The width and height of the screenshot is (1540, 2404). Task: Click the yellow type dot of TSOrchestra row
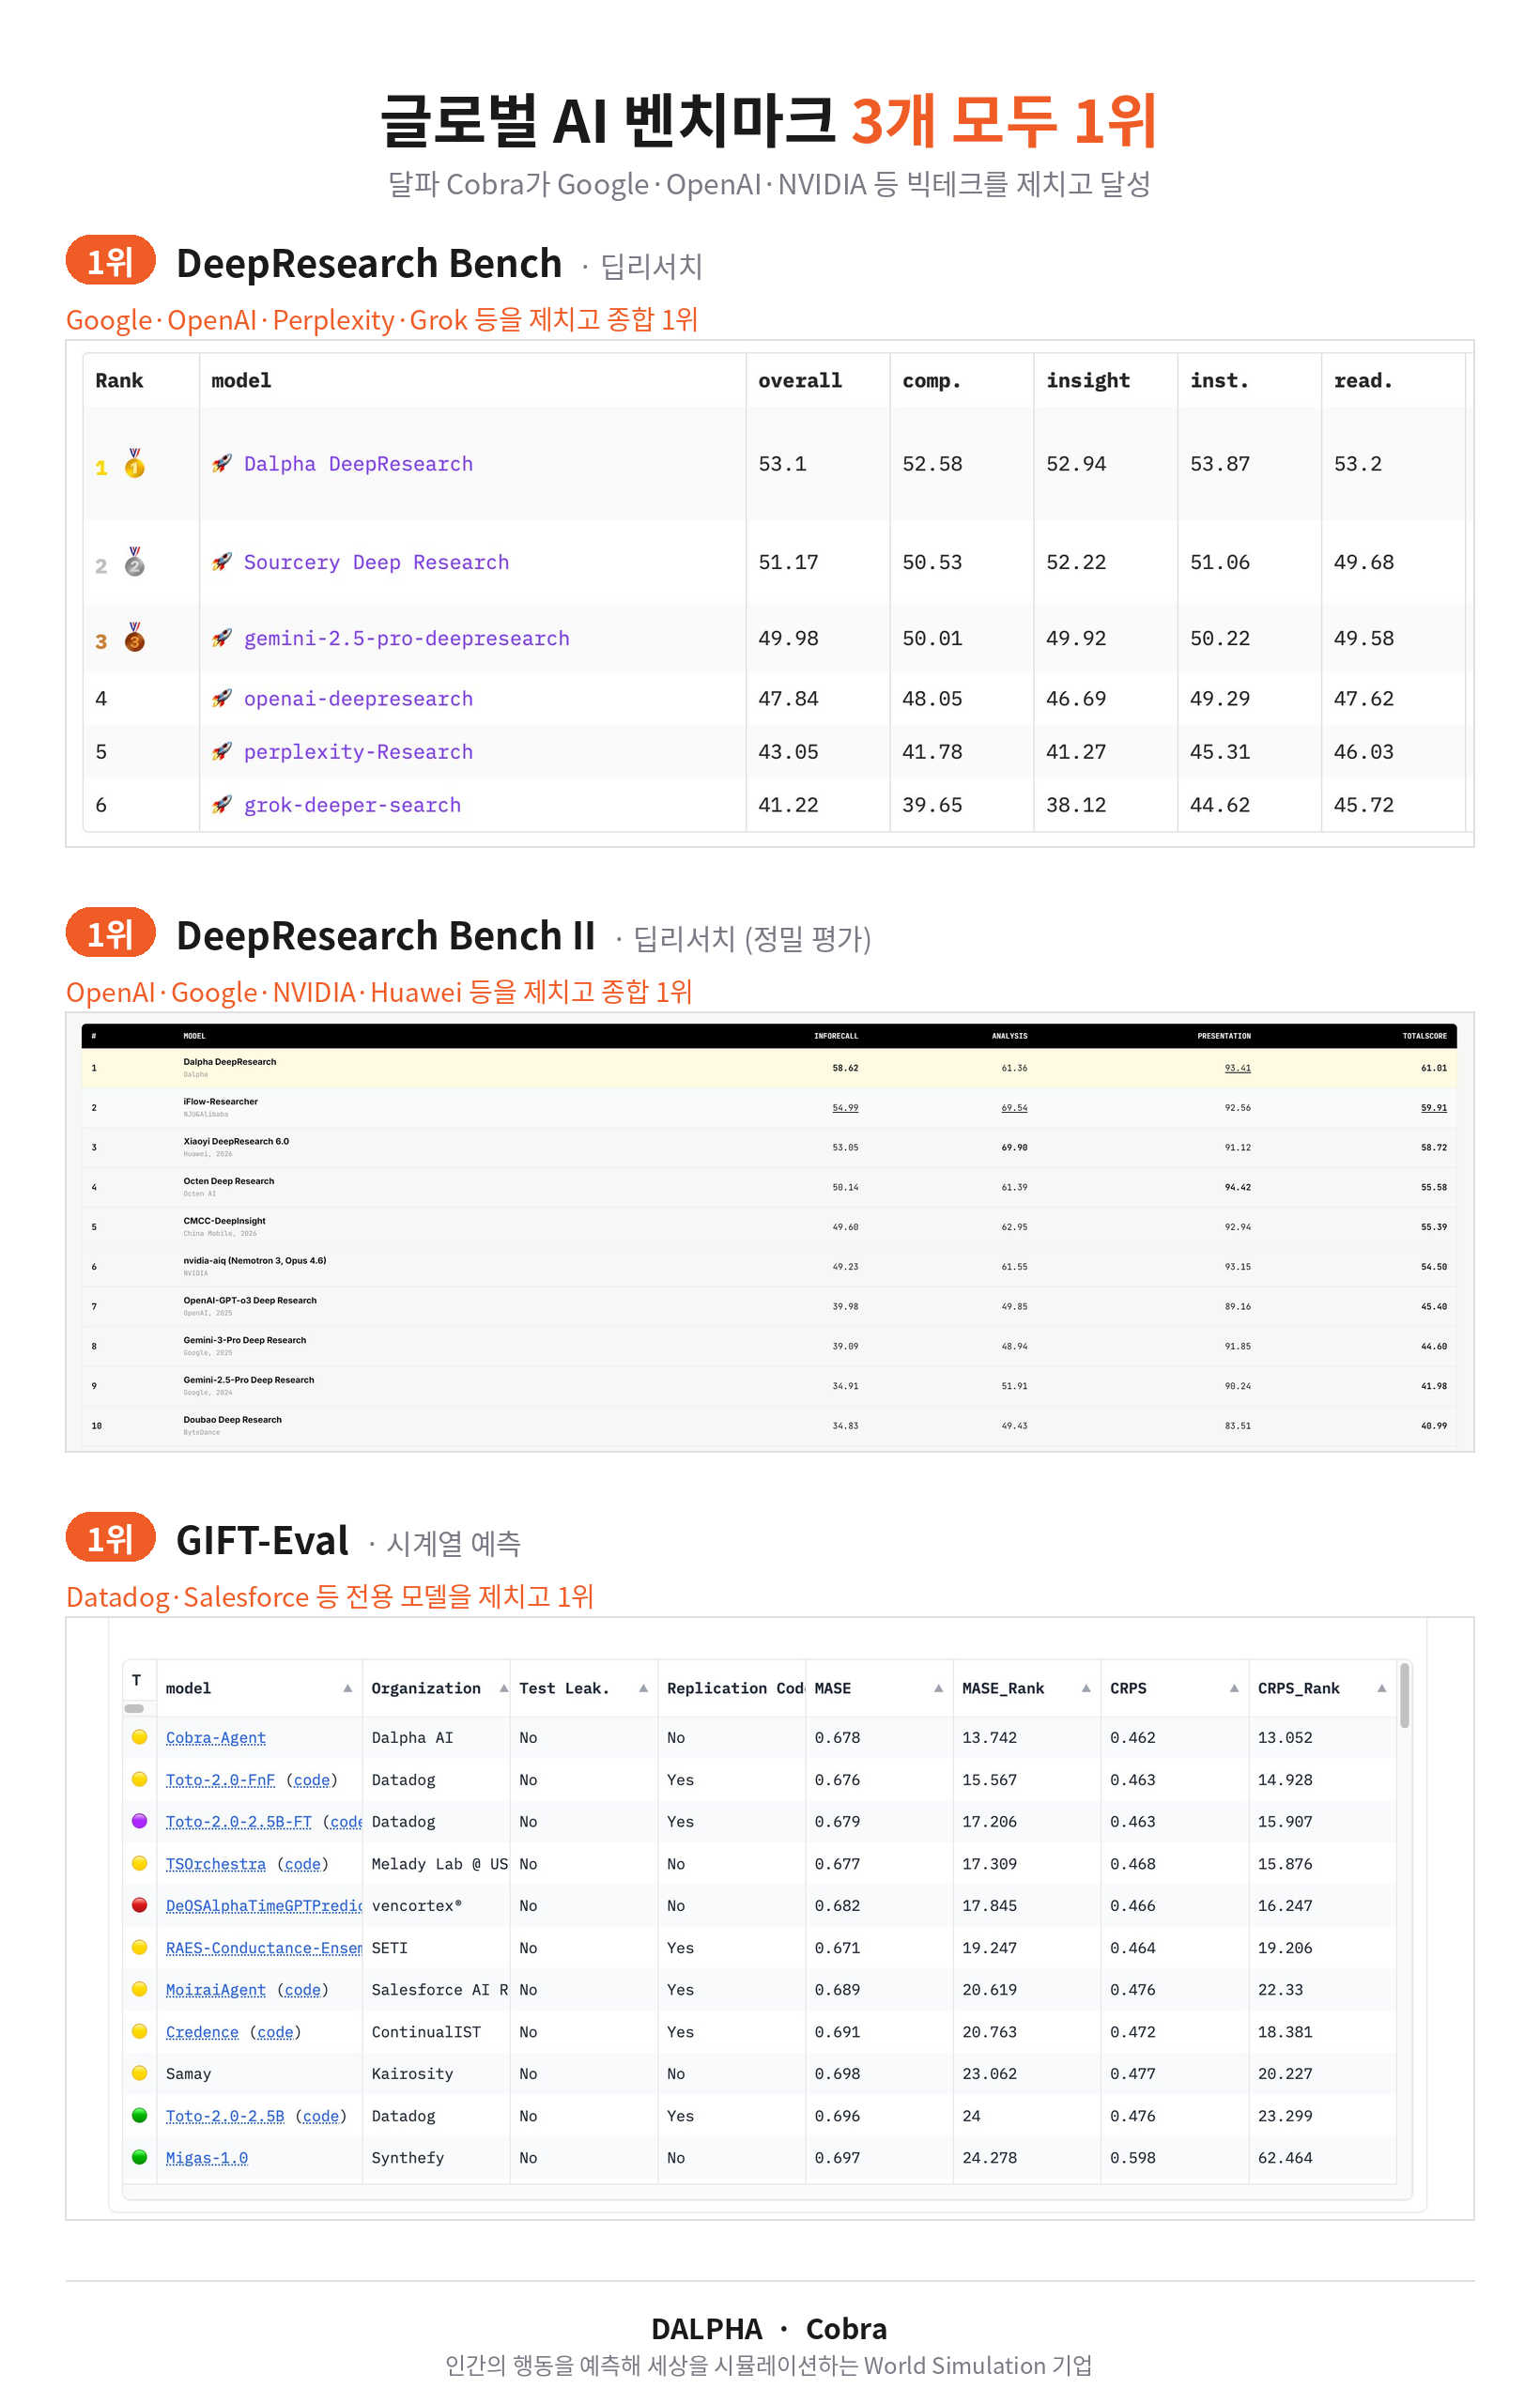[x=140, y=1862]
